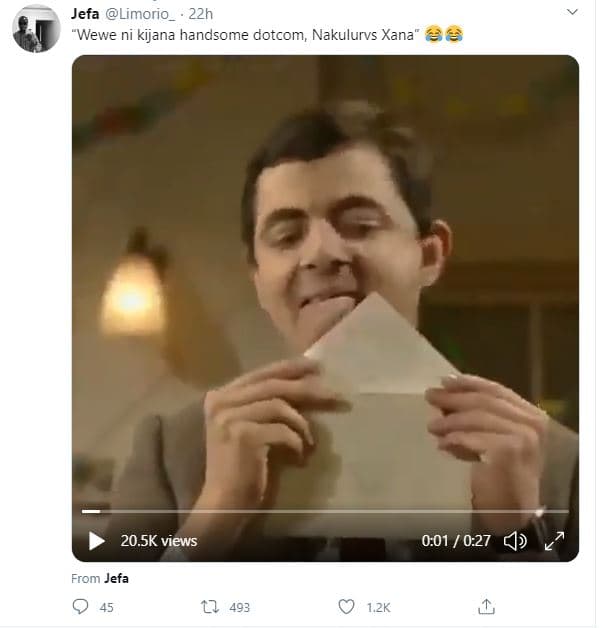This screenshot has height=628, width=603.
Task: Click the 22h tweet timestamp
Action: 201,13
